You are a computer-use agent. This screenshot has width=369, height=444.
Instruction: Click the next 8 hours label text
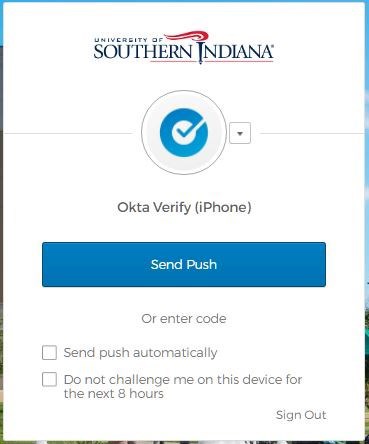[114, 394]
